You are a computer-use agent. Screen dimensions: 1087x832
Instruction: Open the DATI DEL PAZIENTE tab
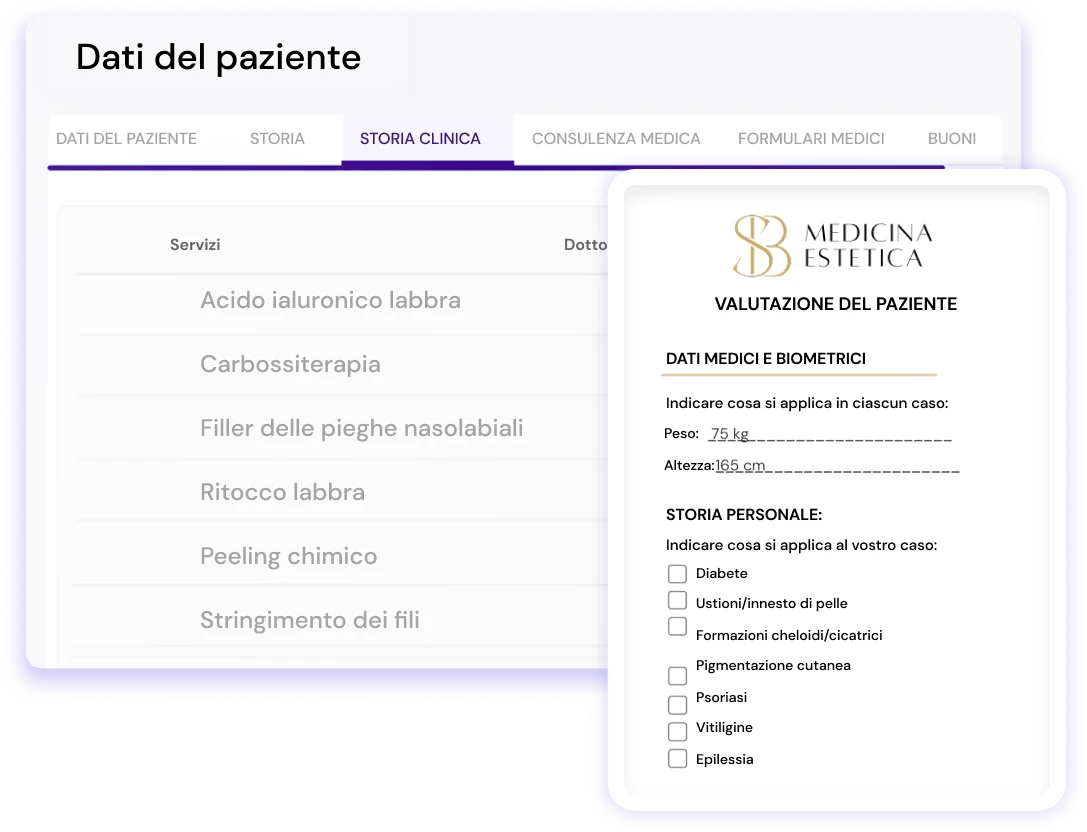point(126,139)
